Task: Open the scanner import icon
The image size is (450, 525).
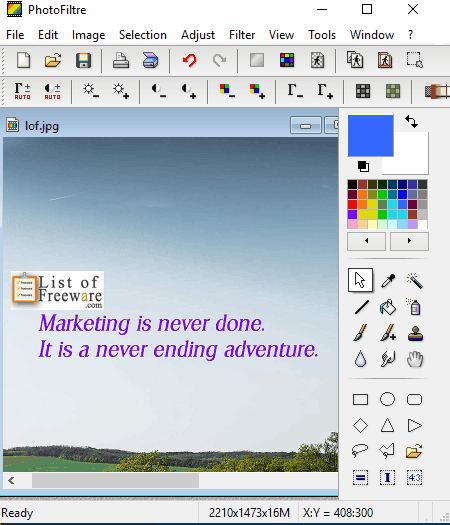Action: (150, 61)
